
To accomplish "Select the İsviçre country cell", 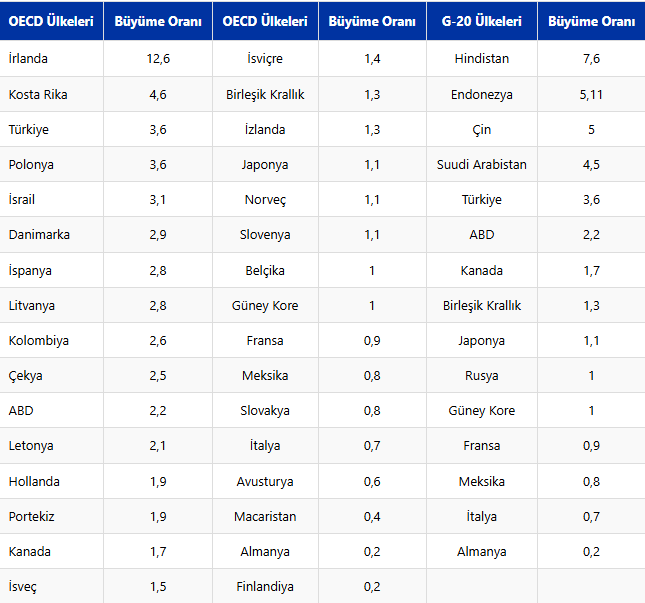I will pyautogui.click(x=265, y=59).
